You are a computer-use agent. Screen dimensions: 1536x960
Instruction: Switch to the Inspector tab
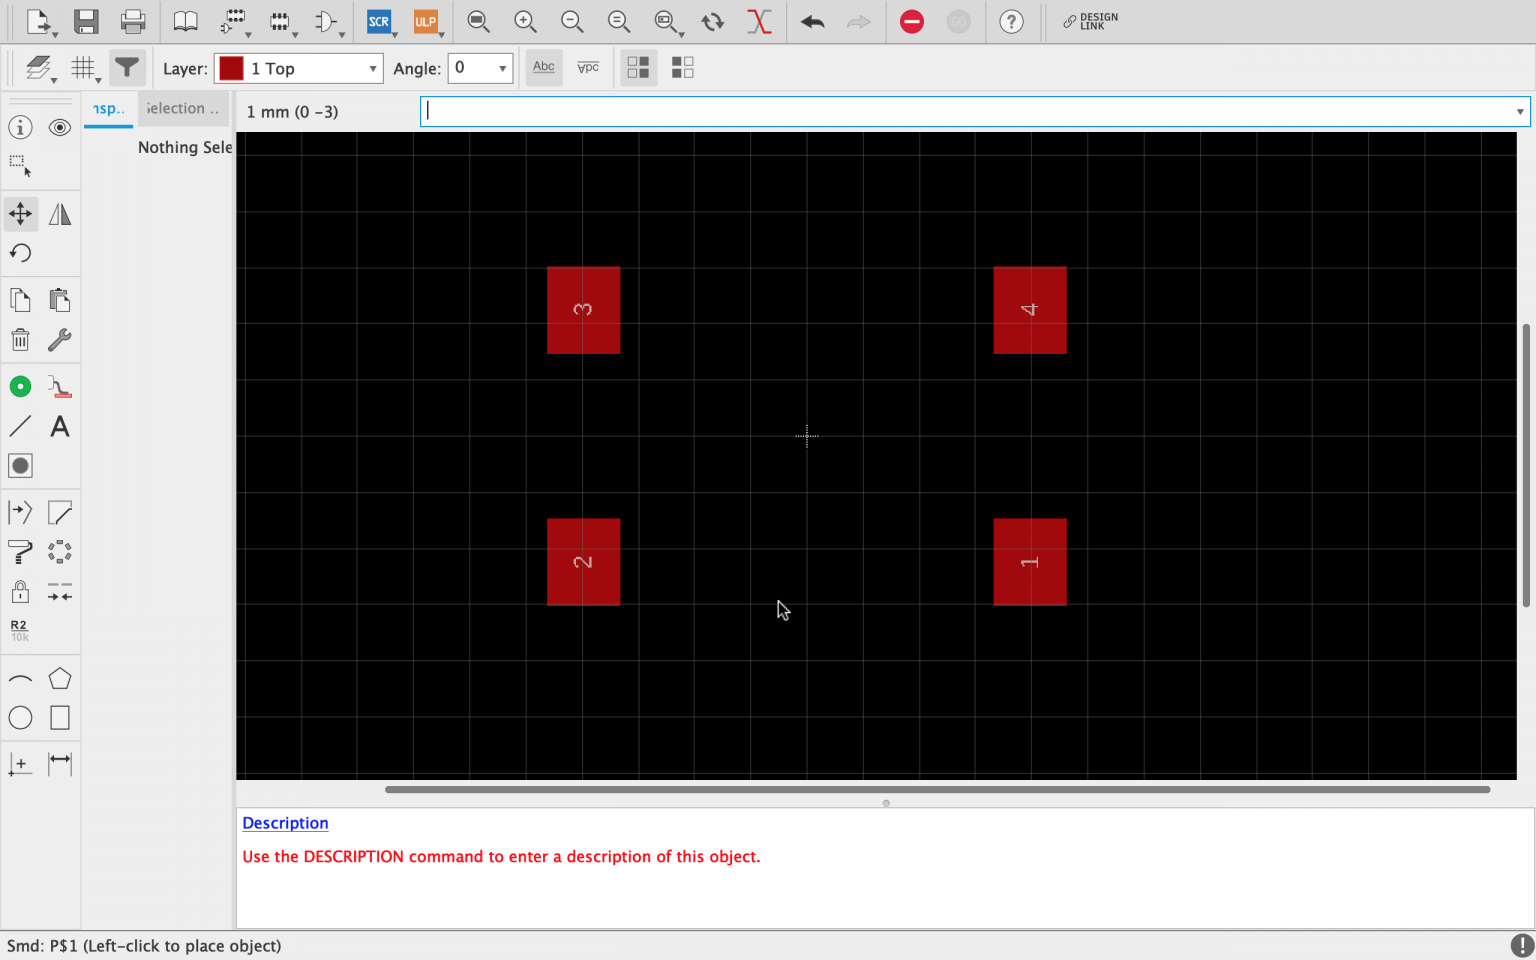coord(107,108)
